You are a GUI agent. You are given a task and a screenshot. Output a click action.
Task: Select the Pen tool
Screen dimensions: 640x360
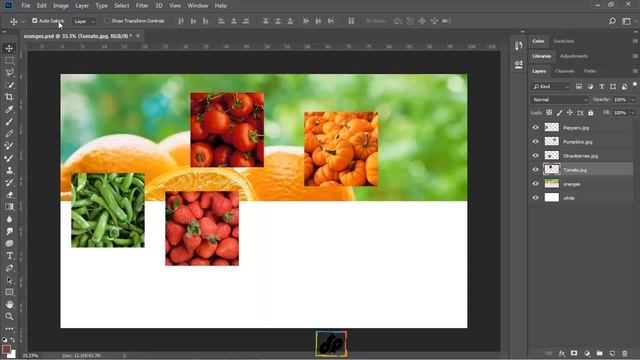click(9, 268)
